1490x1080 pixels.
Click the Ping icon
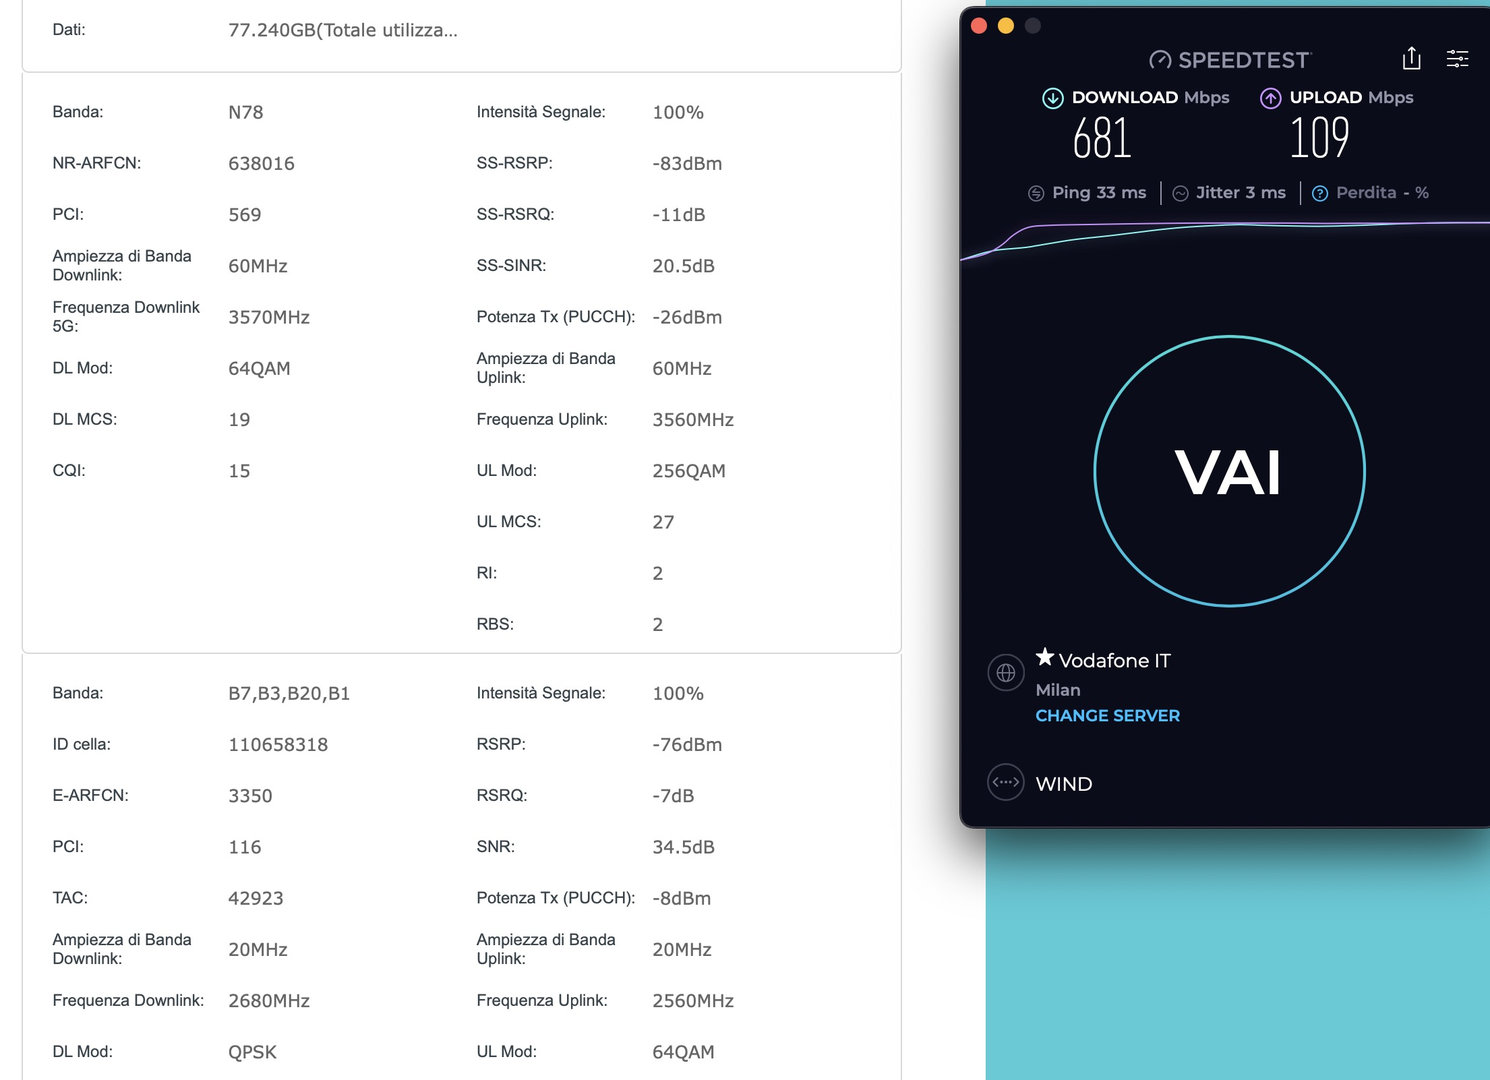[x=1036, y=193]
